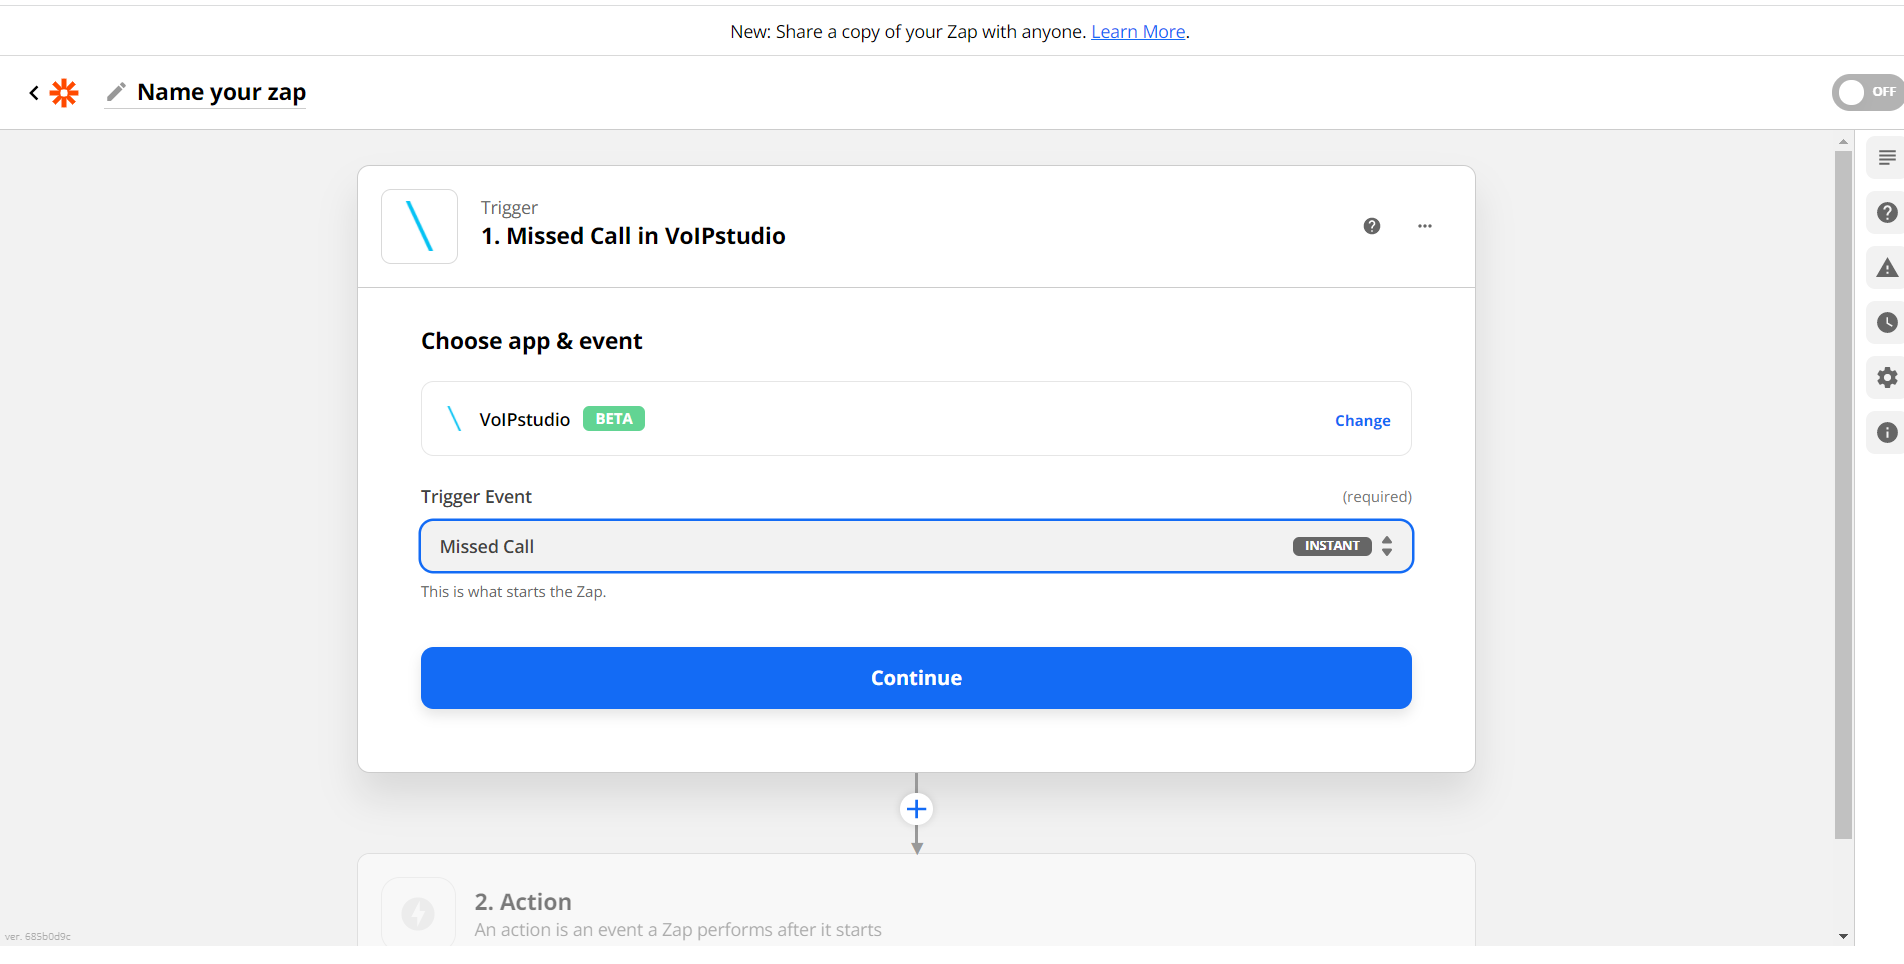This screenshot has width=1904, height=964.
Task: Click the back arrow next to the logo
Action: click(x=33, y=92)
